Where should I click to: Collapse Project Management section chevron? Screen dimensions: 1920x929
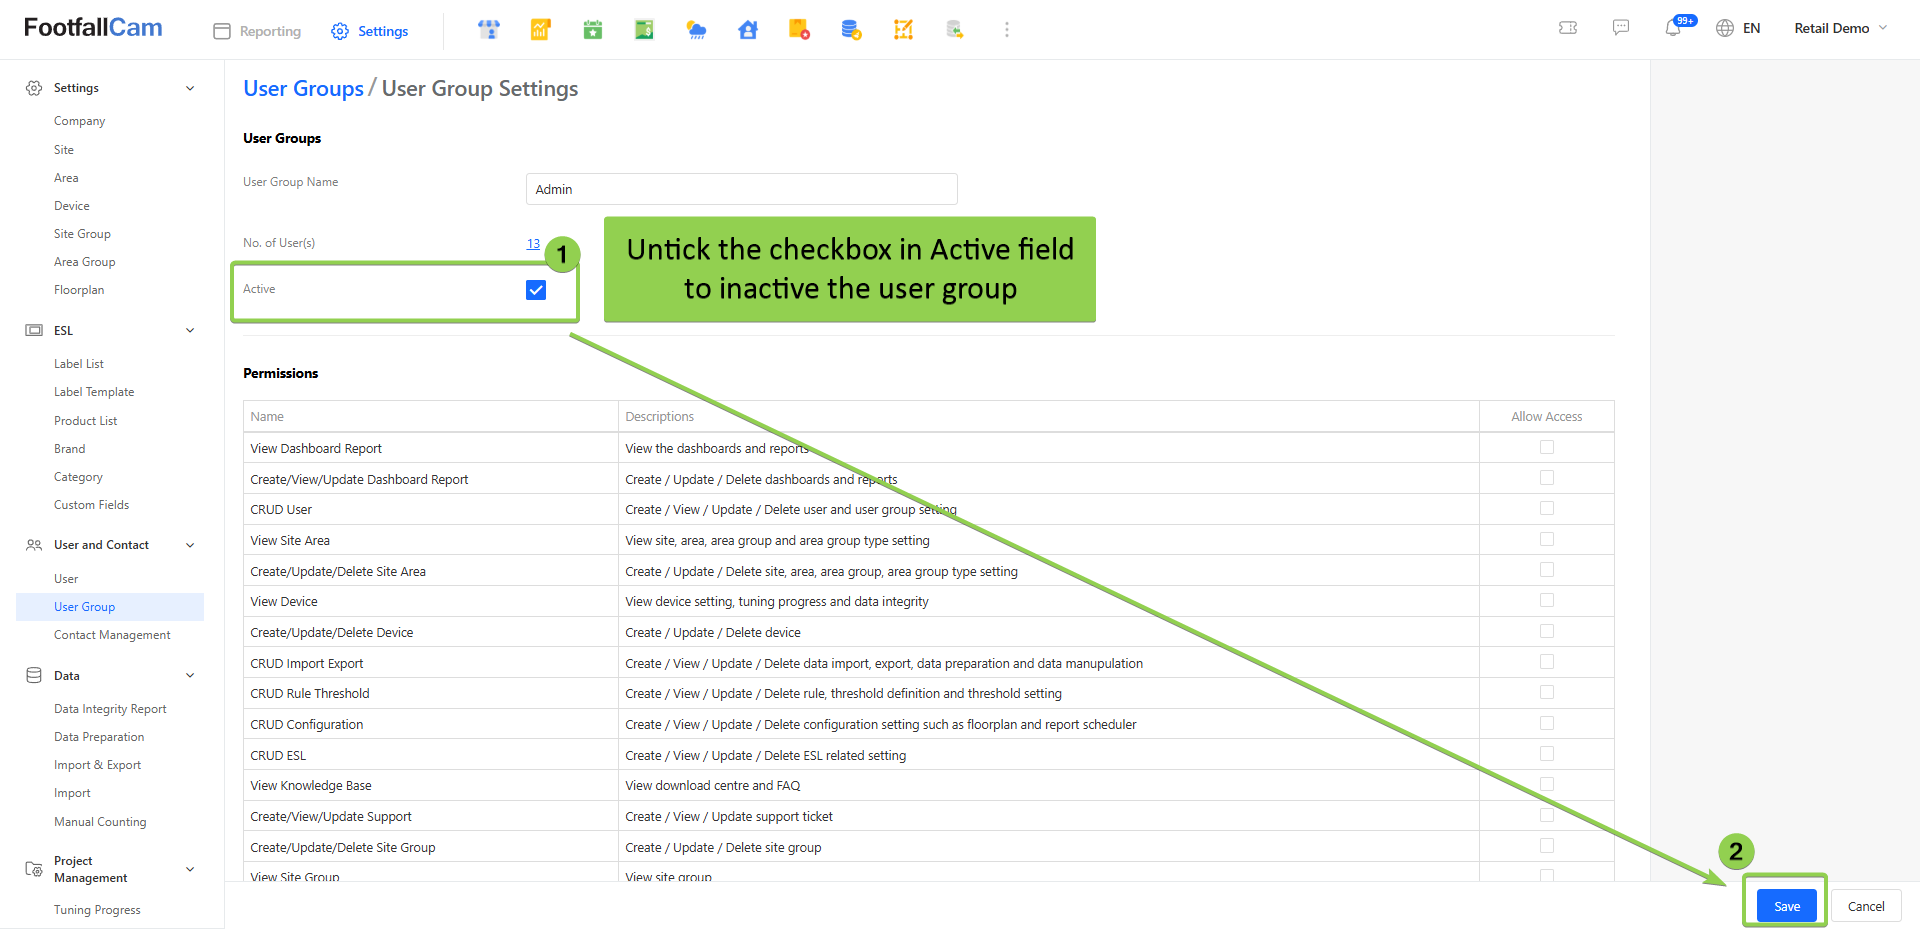point(190,869)
